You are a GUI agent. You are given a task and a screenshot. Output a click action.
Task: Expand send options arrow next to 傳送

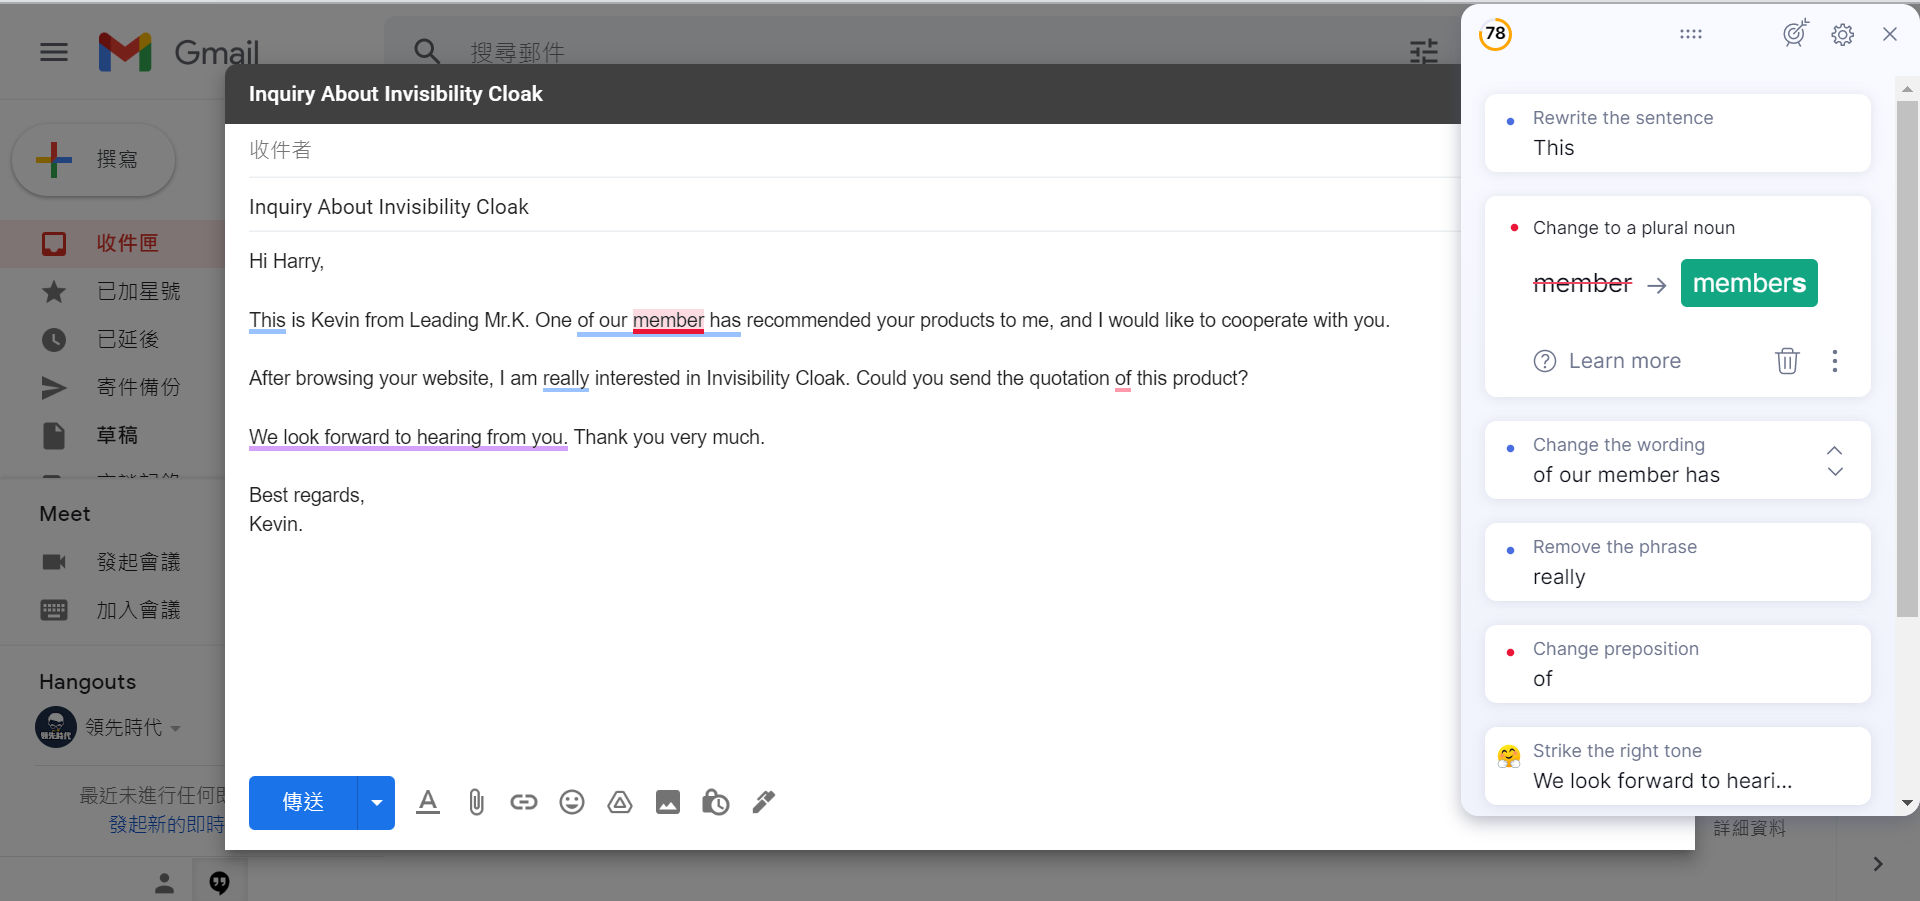click(x=377, y=803)
